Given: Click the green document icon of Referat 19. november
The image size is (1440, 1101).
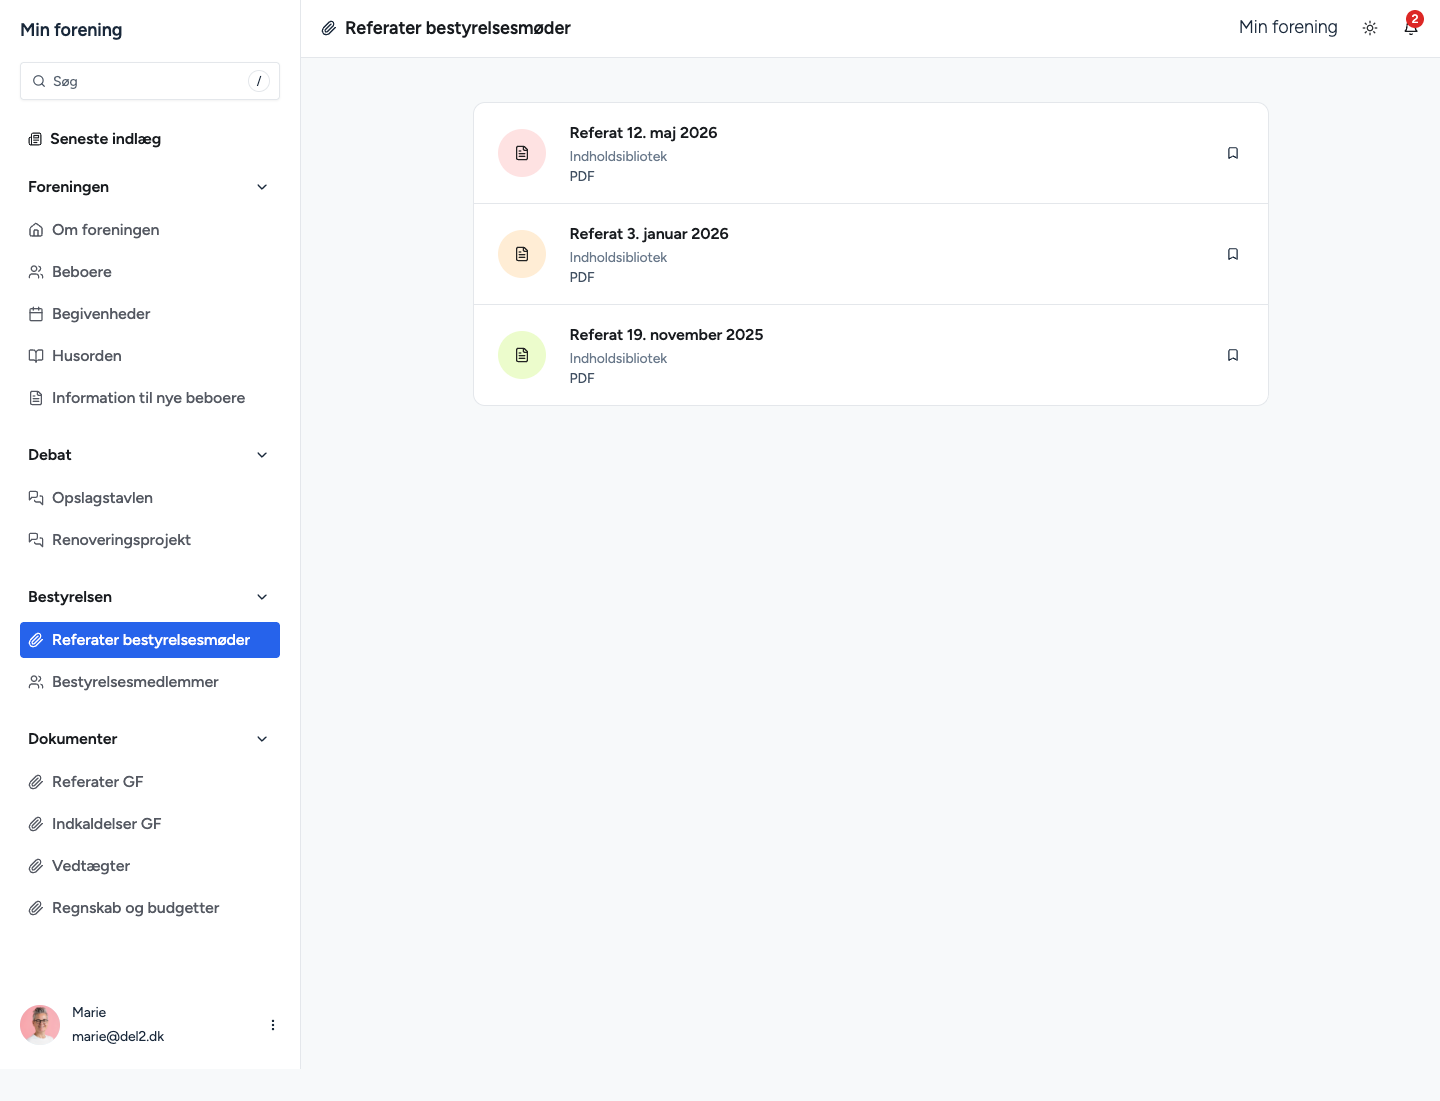Looking at the screenshot, I should [522, 355].
